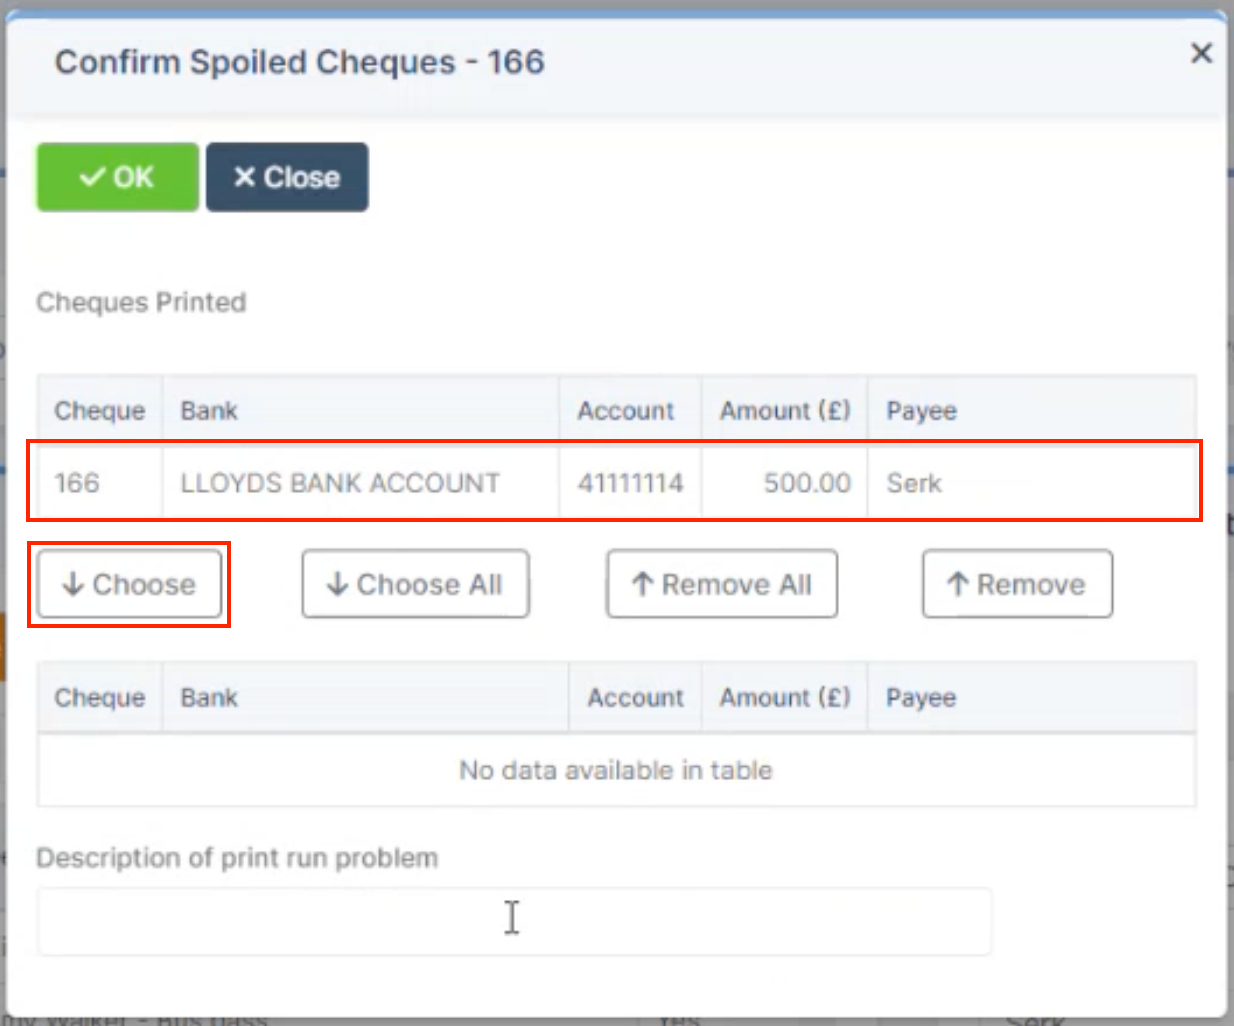Confirm with the green OK button
This screenshot has height=1026, width=1234.
tap(118, 177)
